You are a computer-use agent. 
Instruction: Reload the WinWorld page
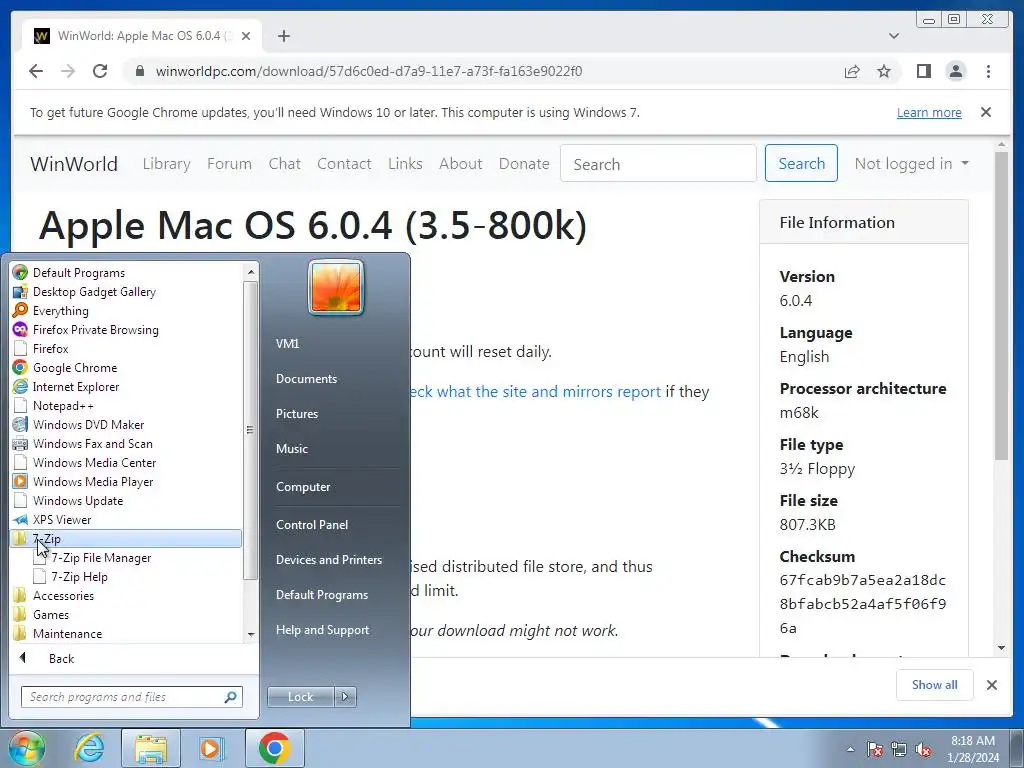(100, 71)
